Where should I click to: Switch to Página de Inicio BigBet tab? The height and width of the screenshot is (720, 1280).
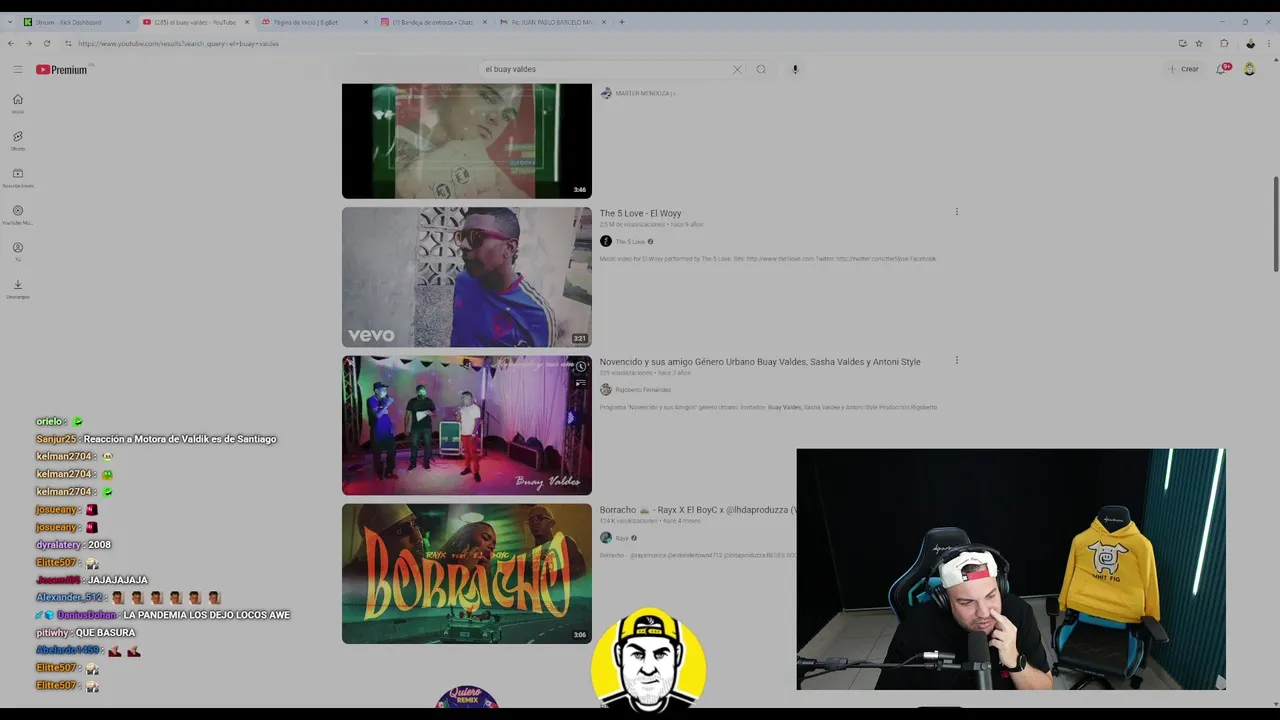[314, 22]
